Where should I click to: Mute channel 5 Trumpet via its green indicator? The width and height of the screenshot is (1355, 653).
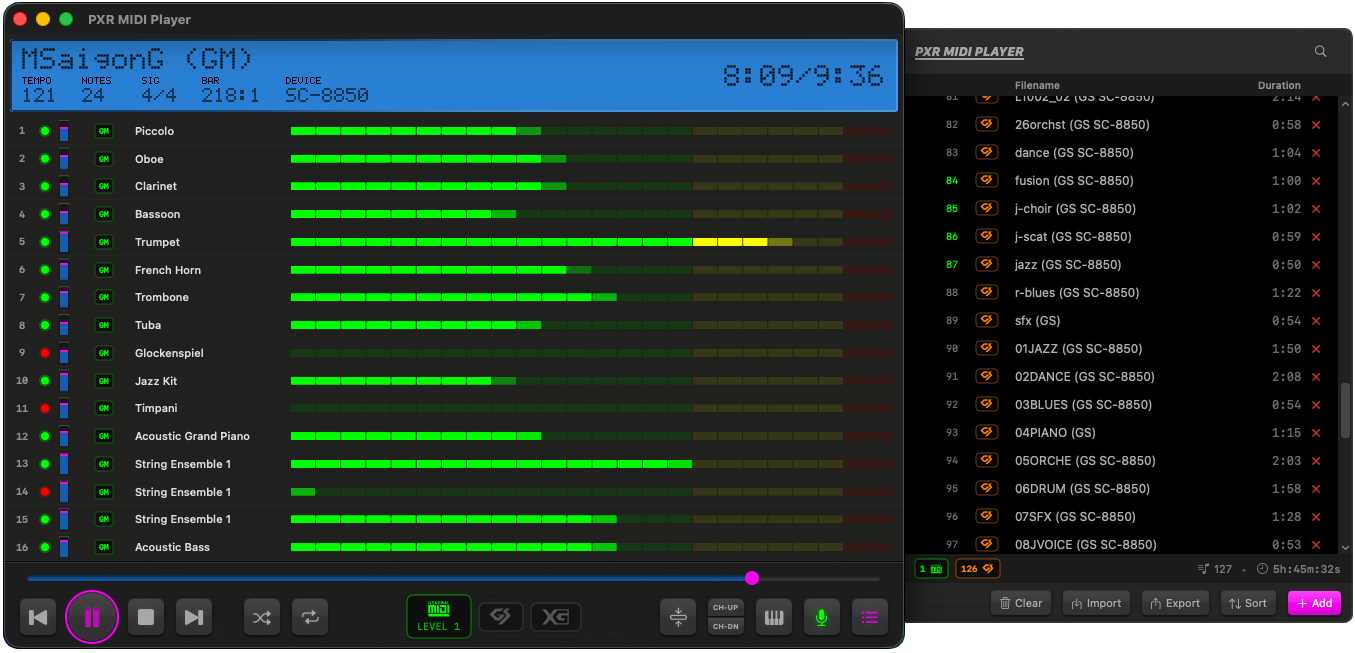click(x=45, y=242)
